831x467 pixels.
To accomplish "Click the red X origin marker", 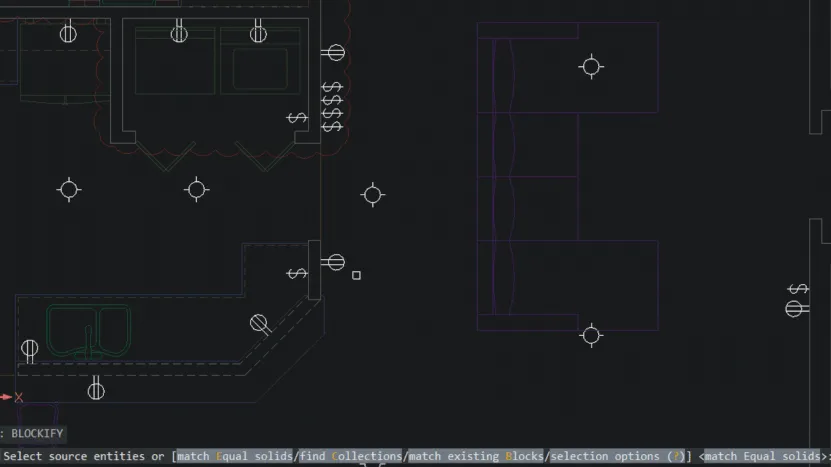I will (19, 397).
